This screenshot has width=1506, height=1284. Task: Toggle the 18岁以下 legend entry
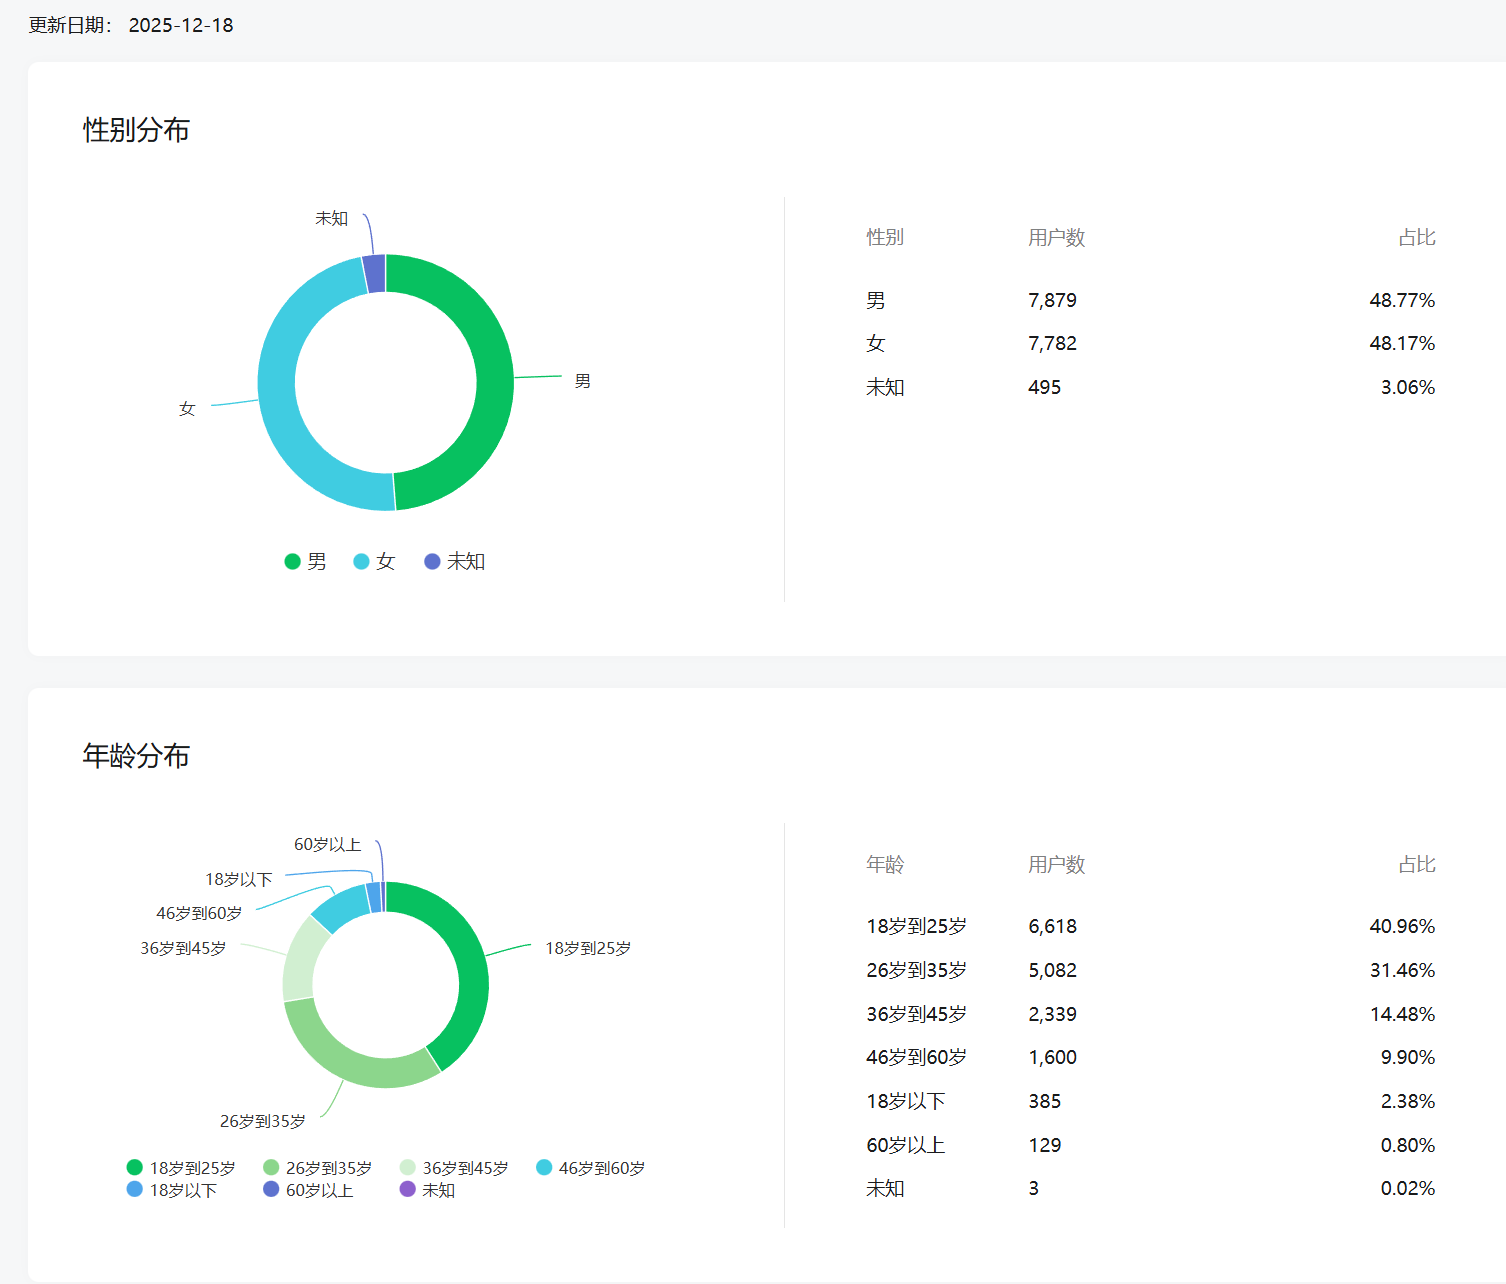pos(171,1190)
